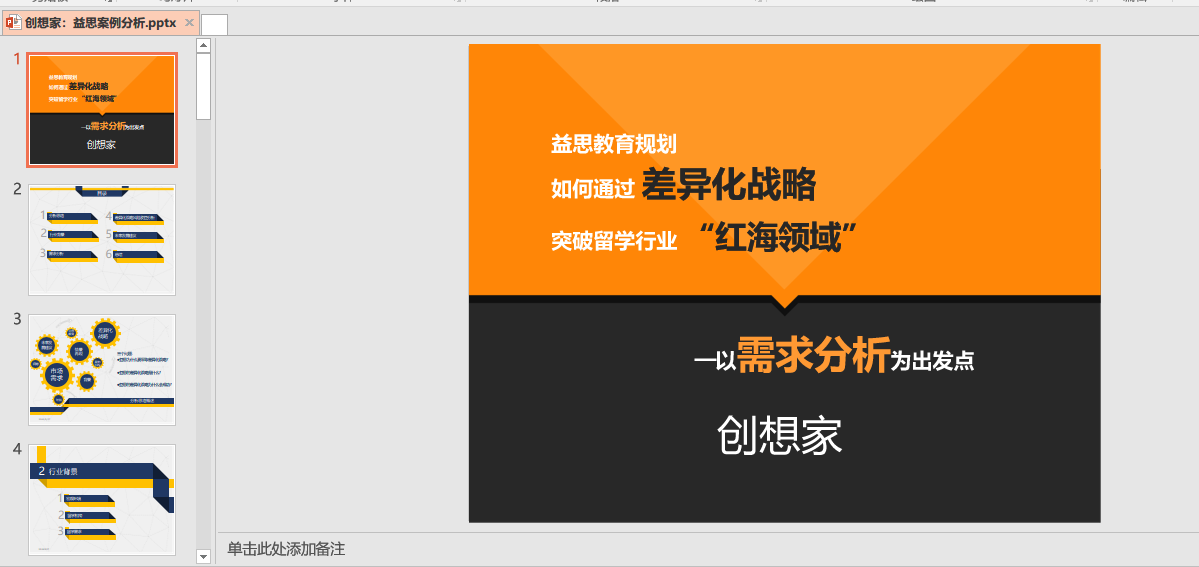Select slide 2 thumbnail with the numbered outline list
This screenshot has height=567, width=1199.
(102, 240)
